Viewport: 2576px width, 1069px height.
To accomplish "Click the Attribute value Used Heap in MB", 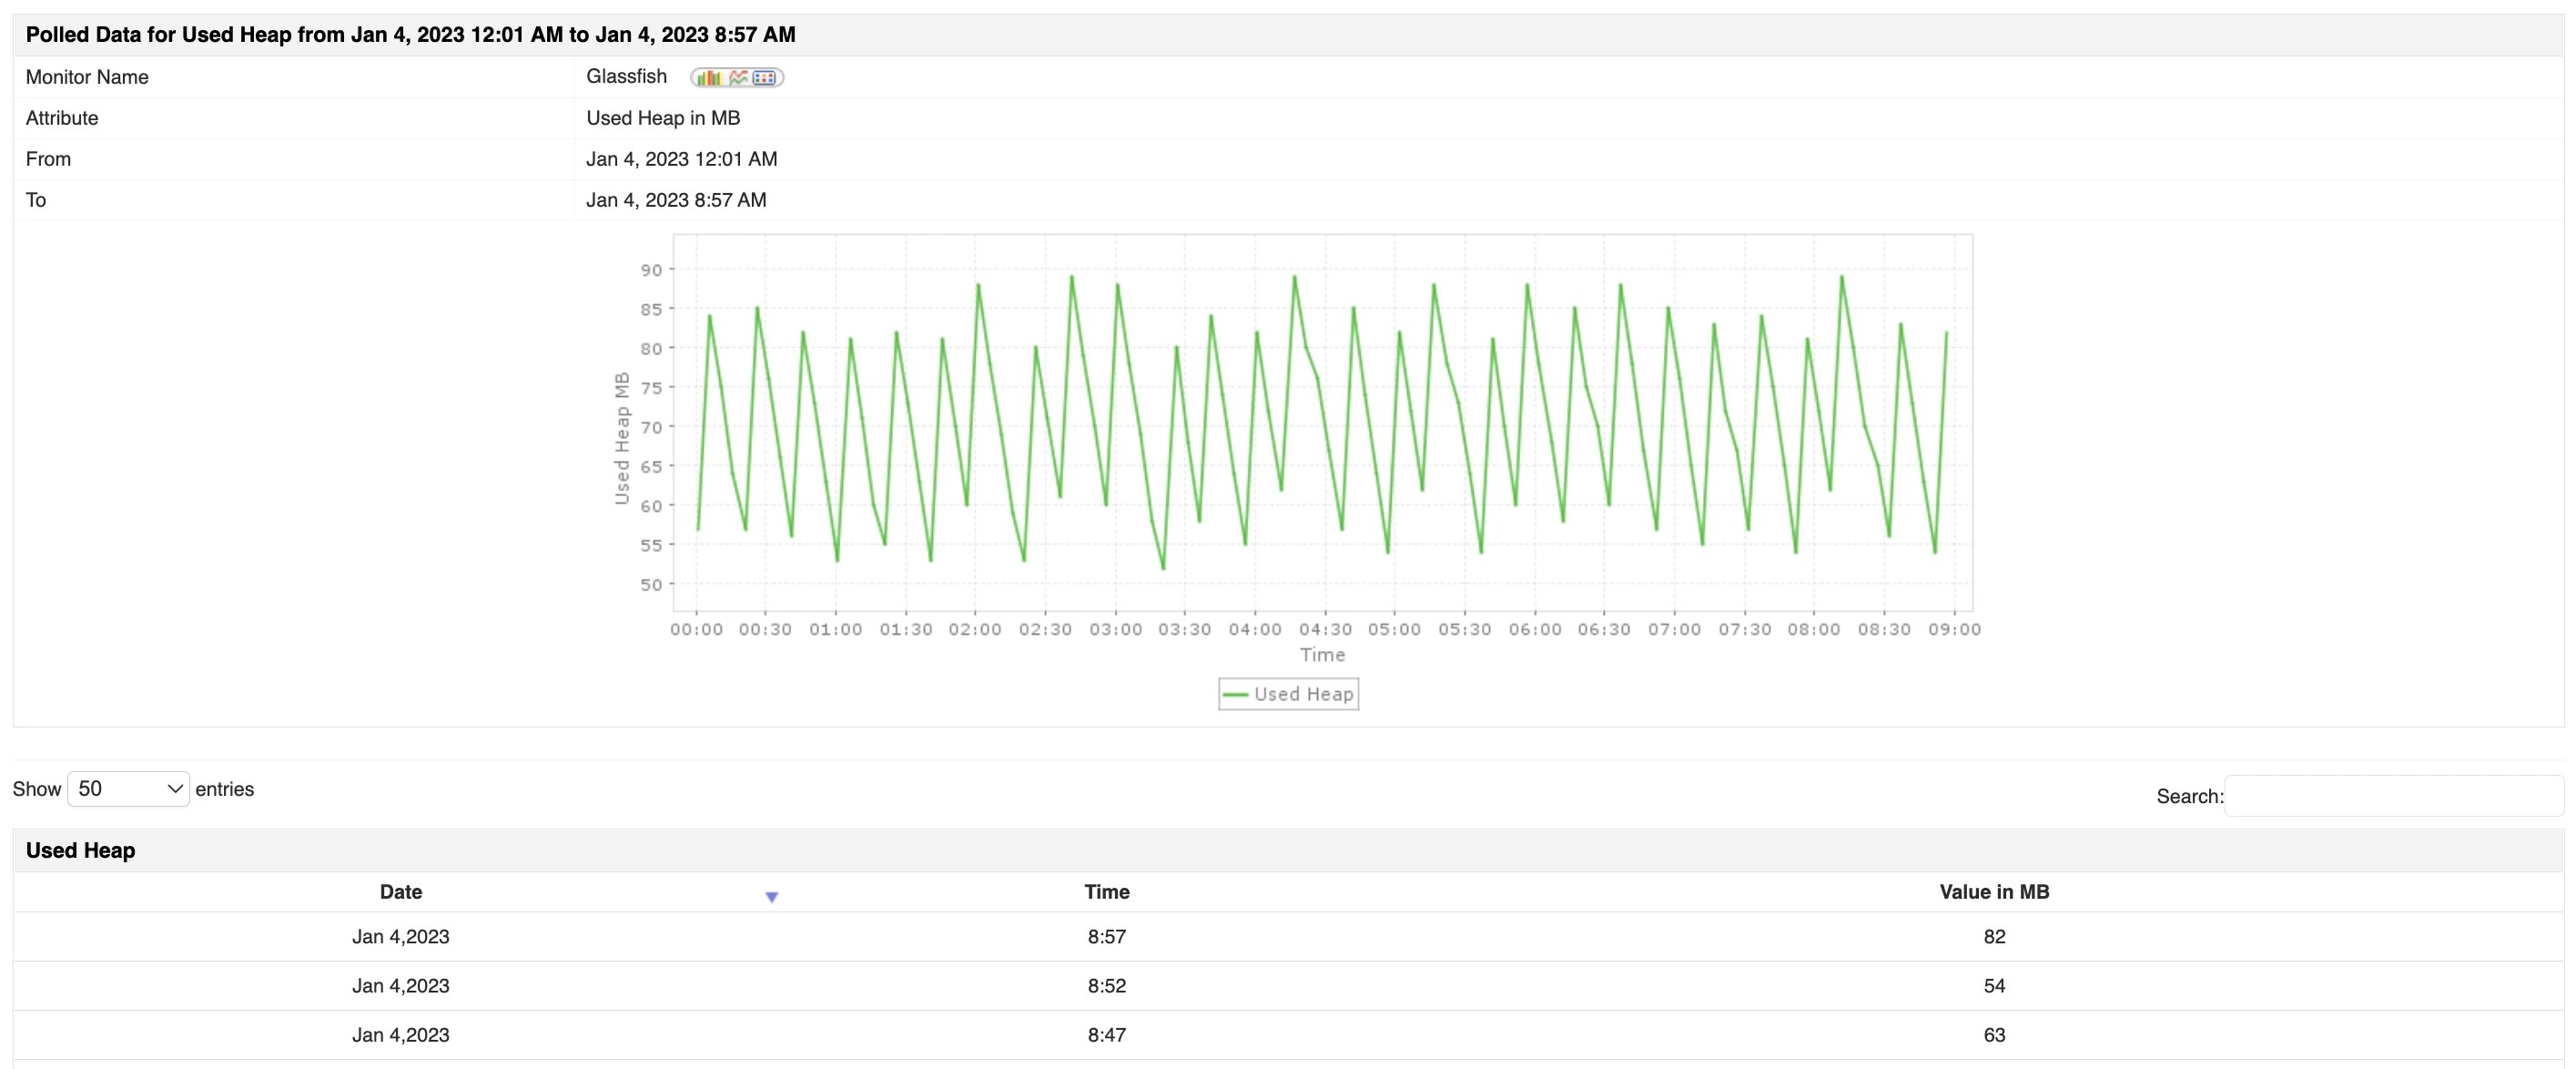I will 663,117.
